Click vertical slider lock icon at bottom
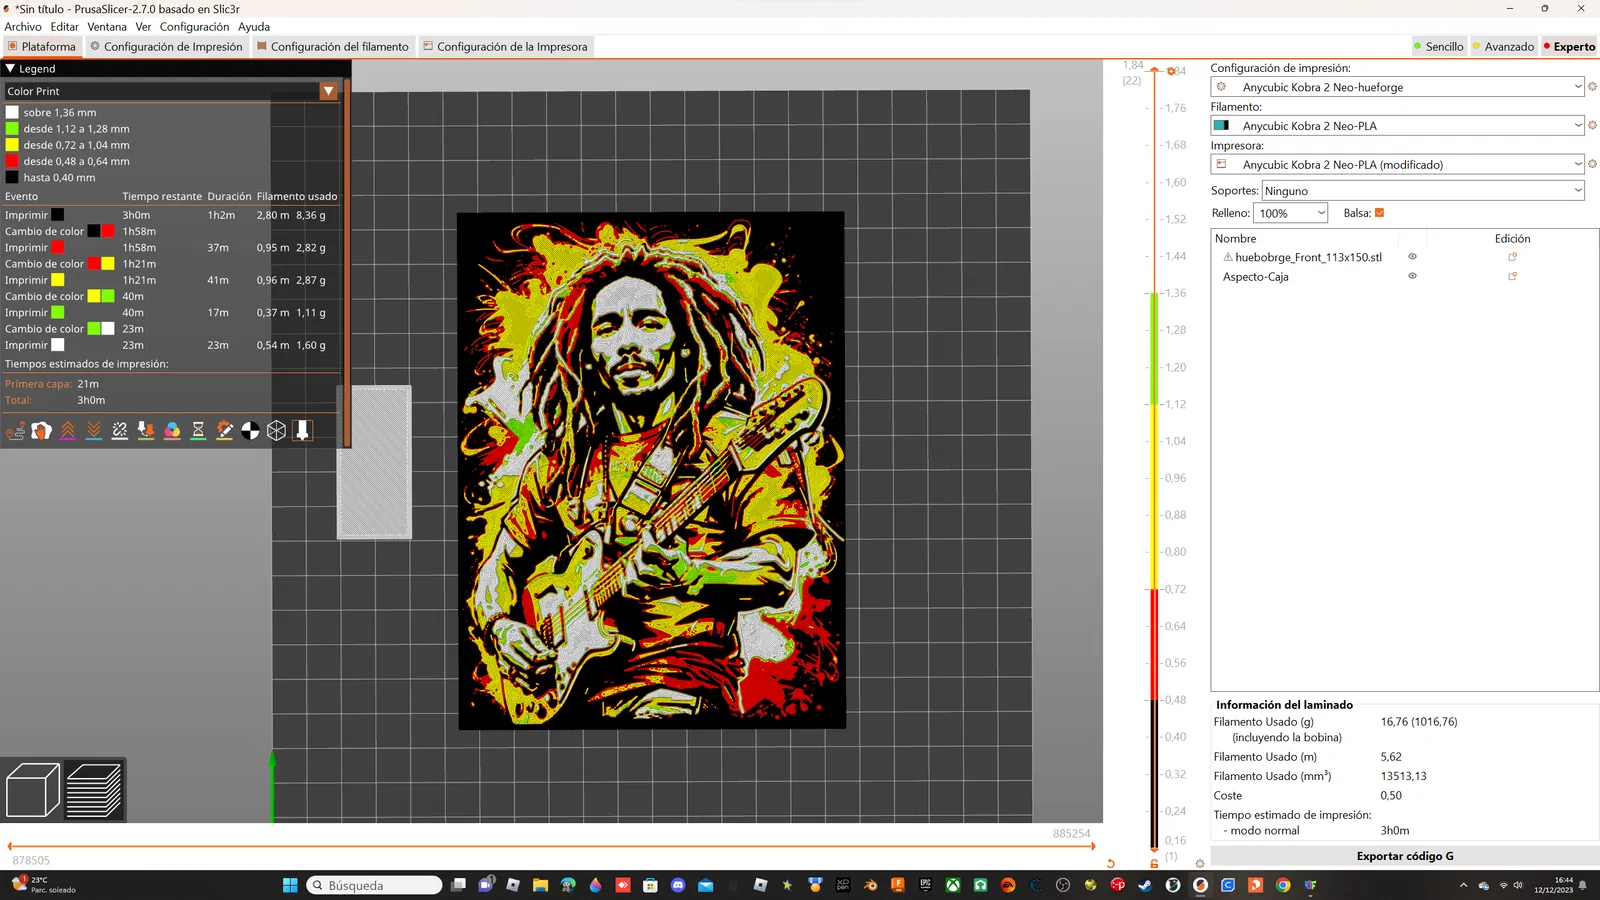The height and width of the screenshot is (900, 1600). click(1154, 863)
